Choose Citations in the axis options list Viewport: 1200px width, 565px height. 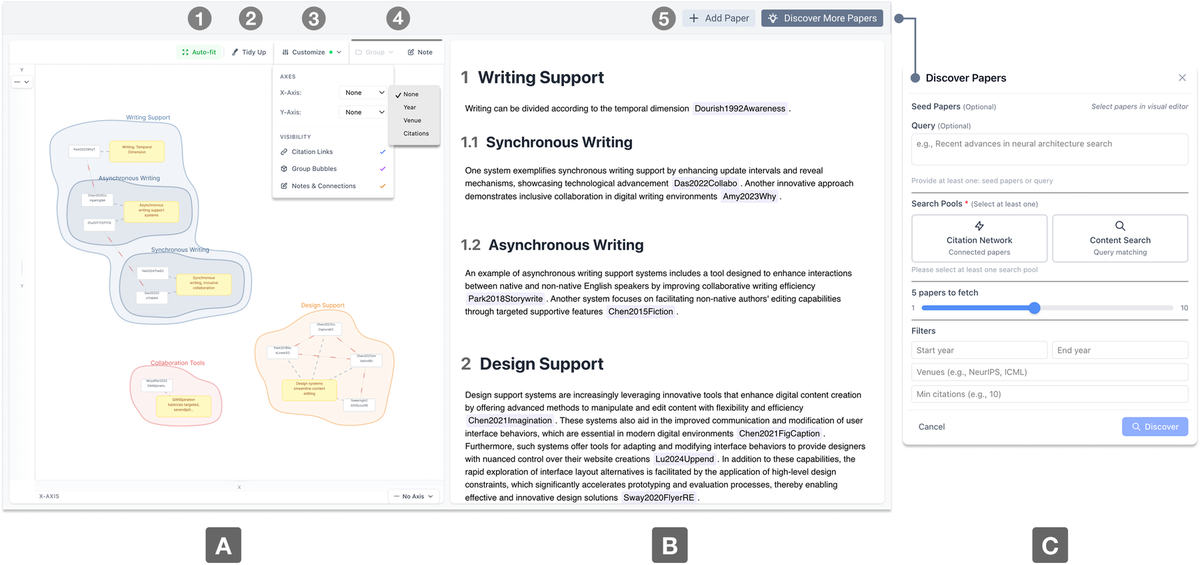(x=414, y=133)
